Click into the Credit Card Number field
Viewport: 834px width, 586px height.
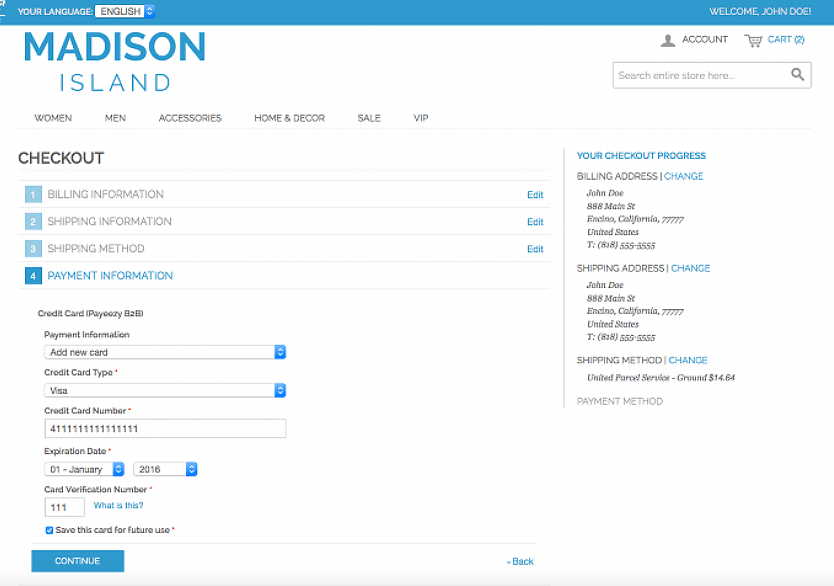click(165, 429)
